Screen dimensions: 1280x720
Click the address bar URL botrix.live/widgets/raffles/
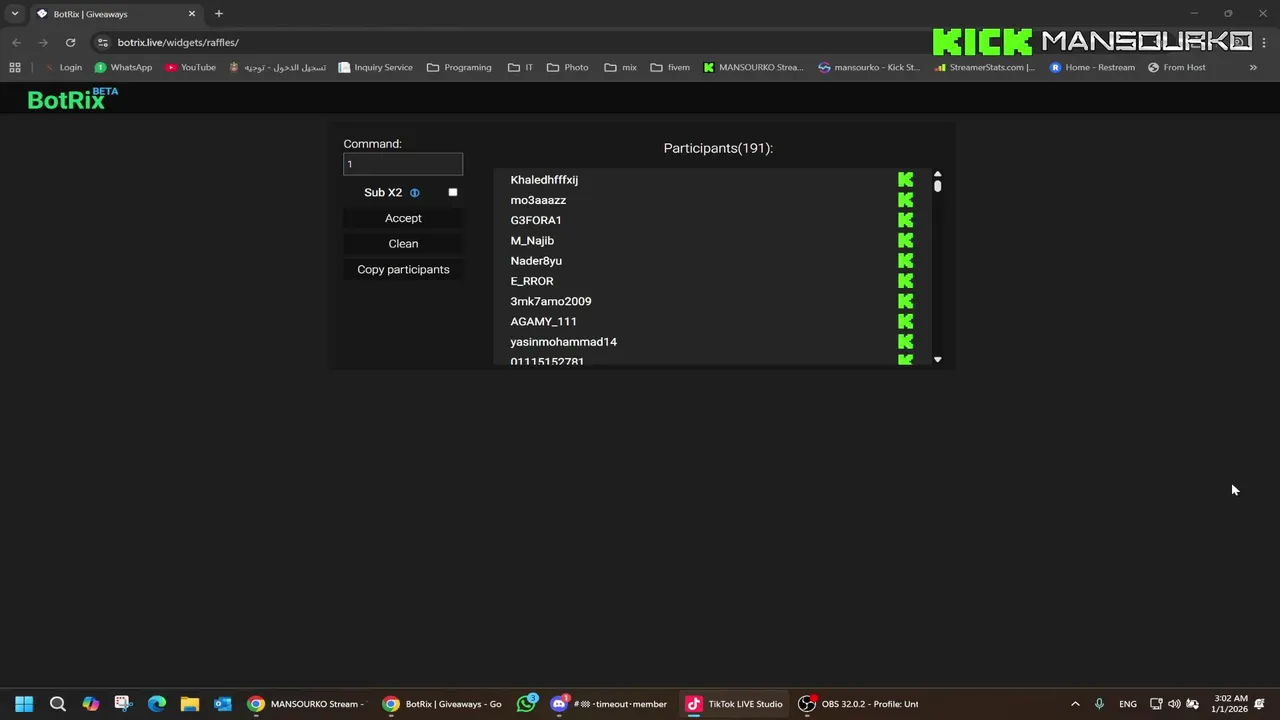click(x=178, y=42)
